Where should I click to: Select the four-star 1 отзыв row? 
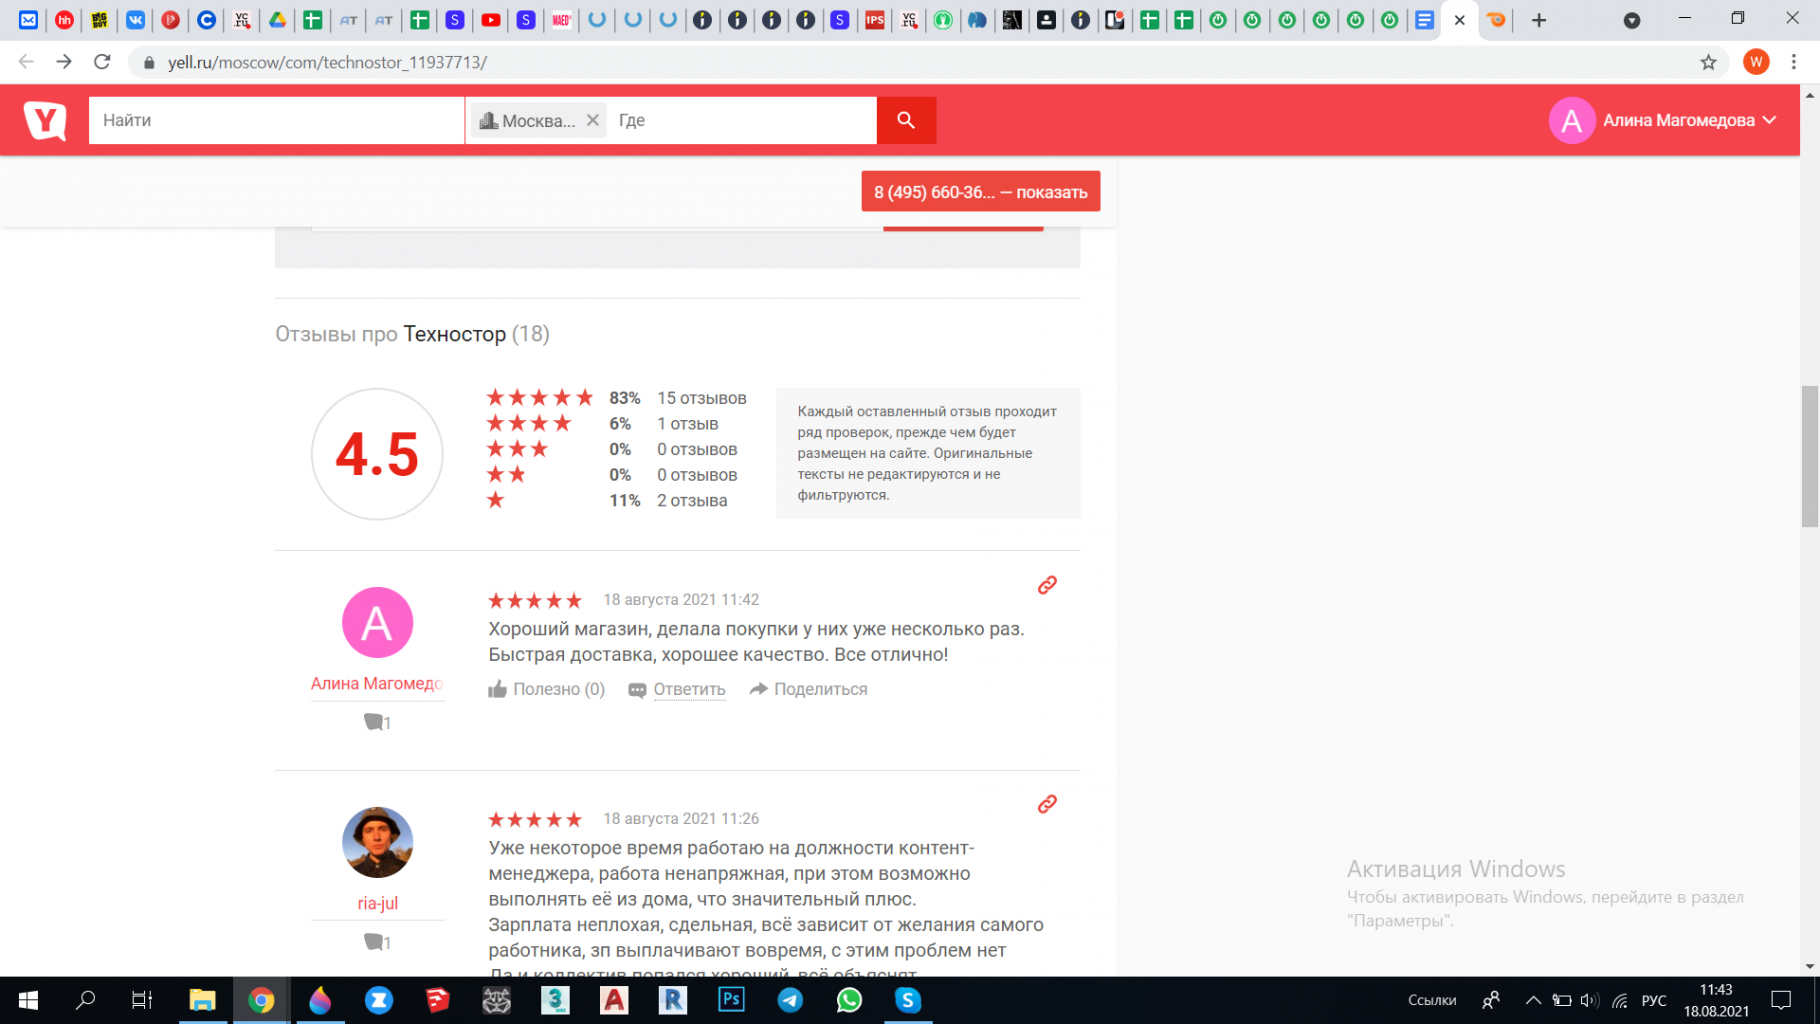[602, 424]
